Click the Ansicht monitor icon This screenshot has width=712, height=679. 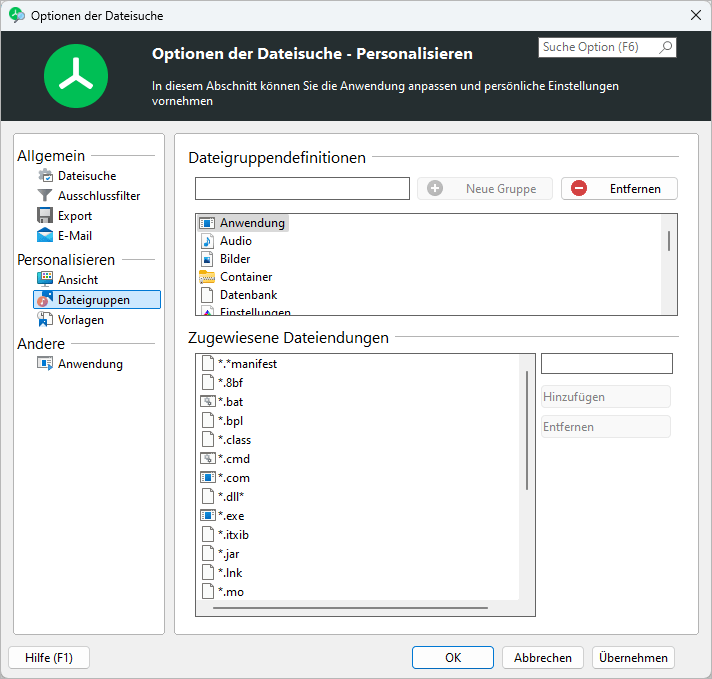45,279
